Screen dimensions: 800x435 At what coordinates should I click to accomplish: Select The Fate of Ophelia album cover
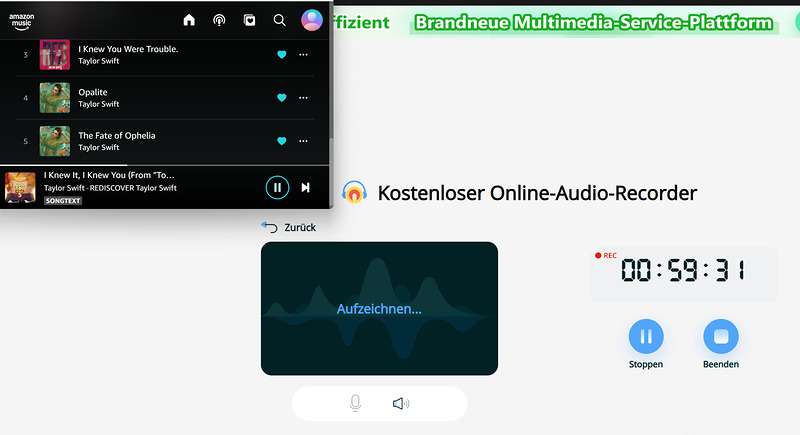(x=55, y=141)
